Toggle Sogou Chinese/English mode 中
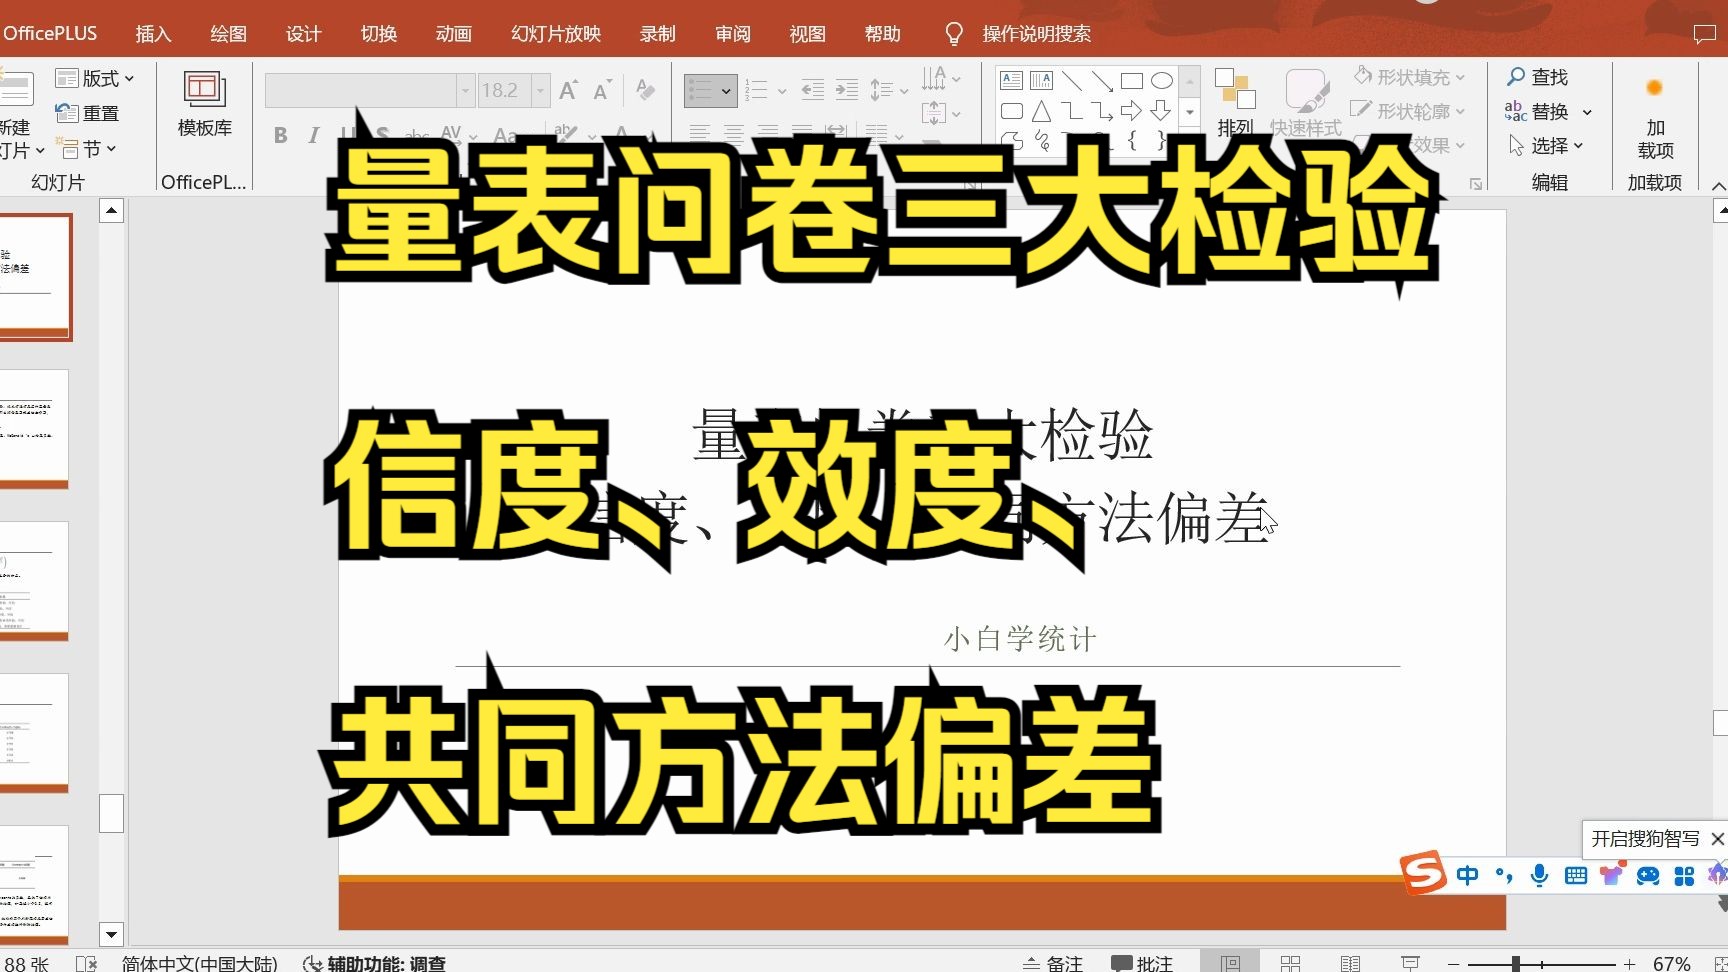Viewport: 1728px width, 972px height. click(x=1468, y=876)
